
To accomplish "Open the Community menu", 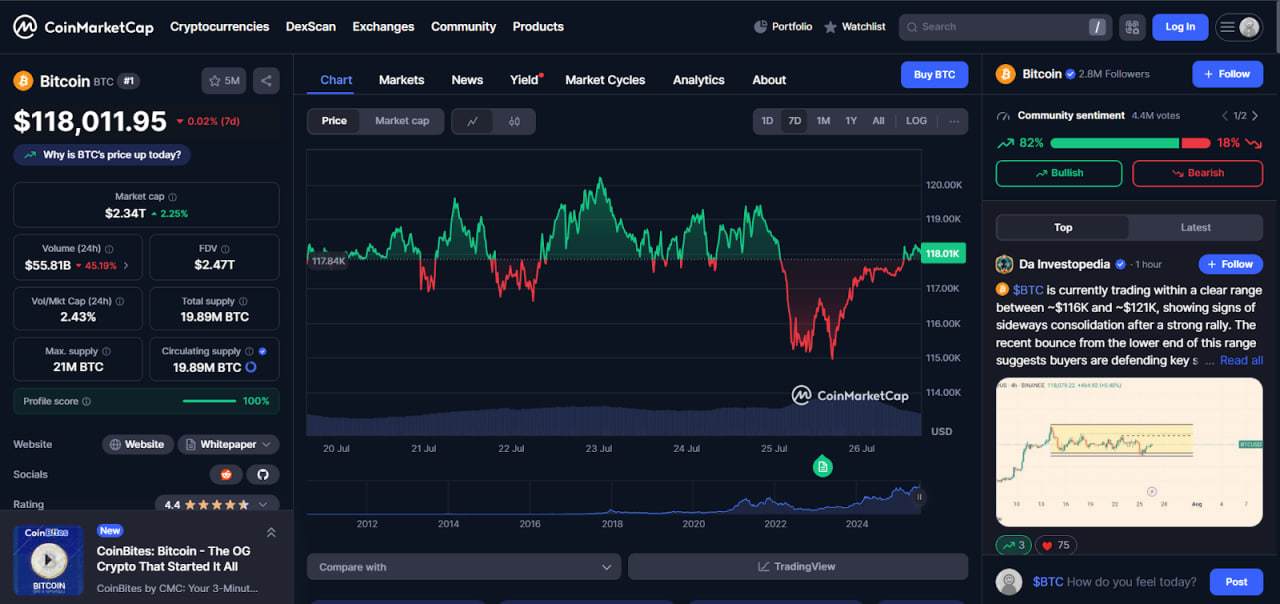I will coord(463,27).
